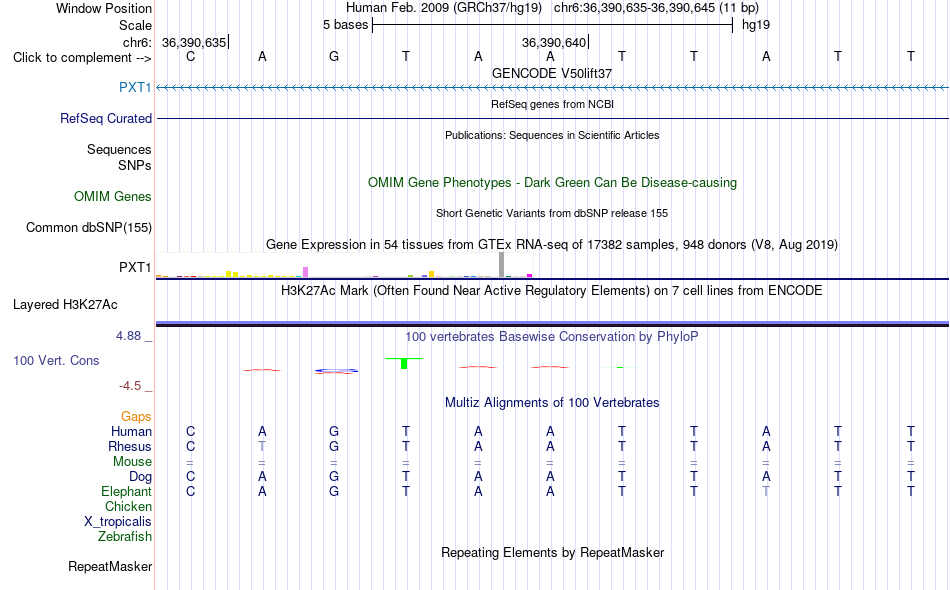This screenshot has height=590, width=950.
Task: Click the orange Gaps label
Action: click(x=136, y=417)
